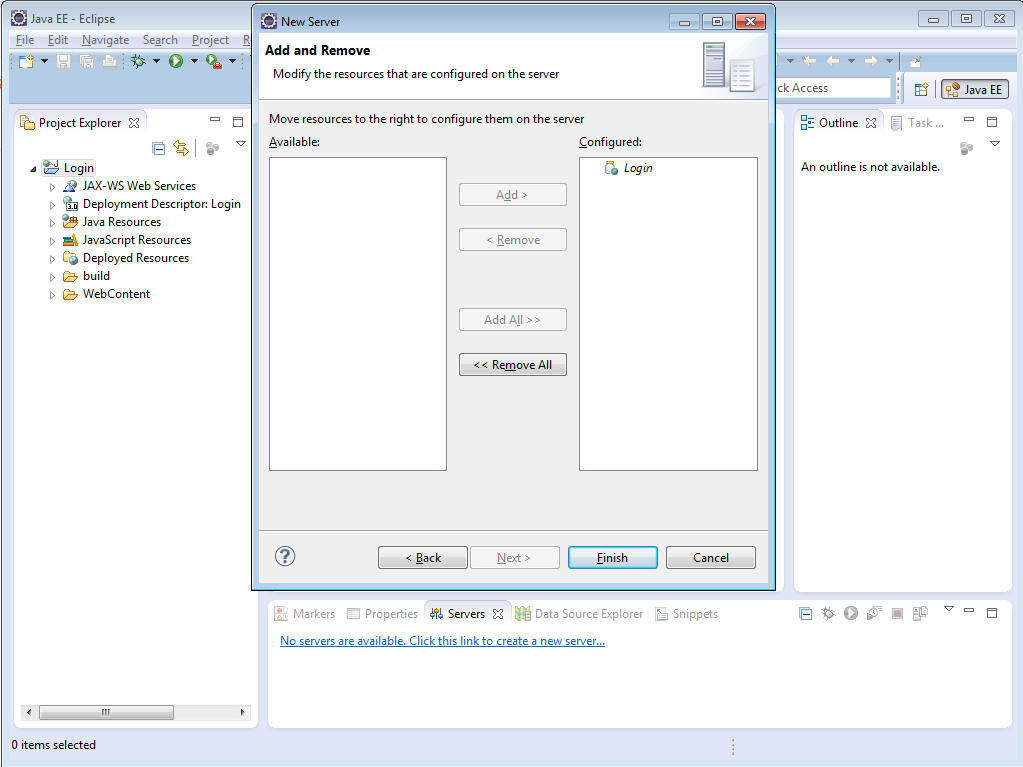Select Login in the Configured list
The width and height of the screenshot is (1023, 767).
(x=636, y=169)
